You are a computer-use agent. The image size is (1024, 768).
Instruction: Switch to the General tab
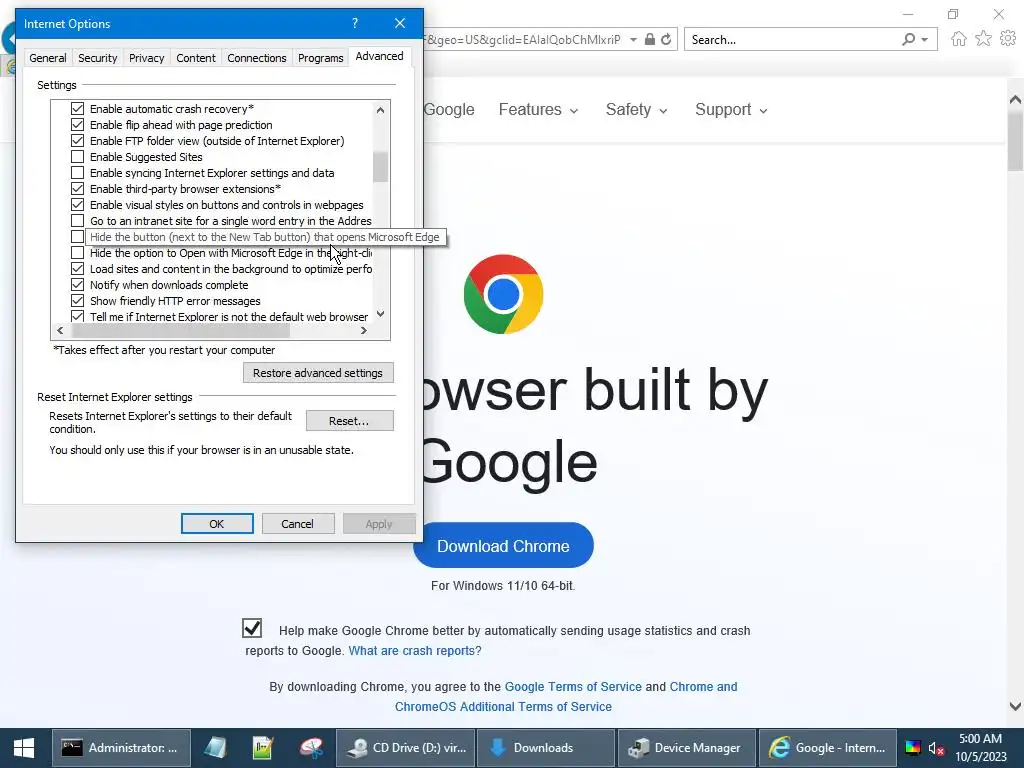coord(48,58)
